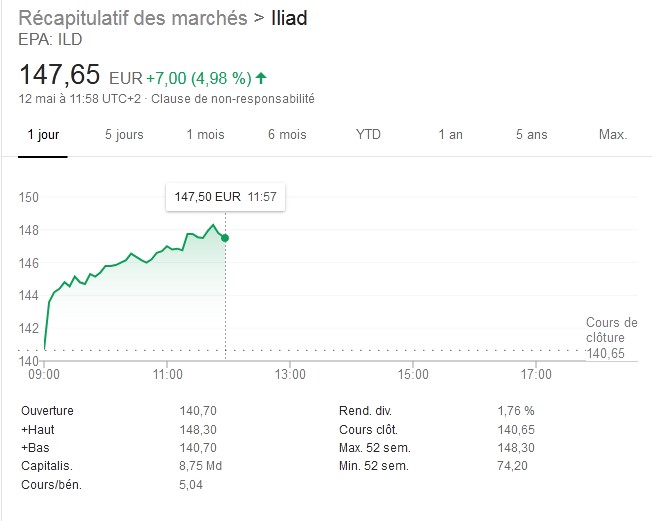
Task: Open the '5 ans' chart view
Action: [x=531, y=135]
